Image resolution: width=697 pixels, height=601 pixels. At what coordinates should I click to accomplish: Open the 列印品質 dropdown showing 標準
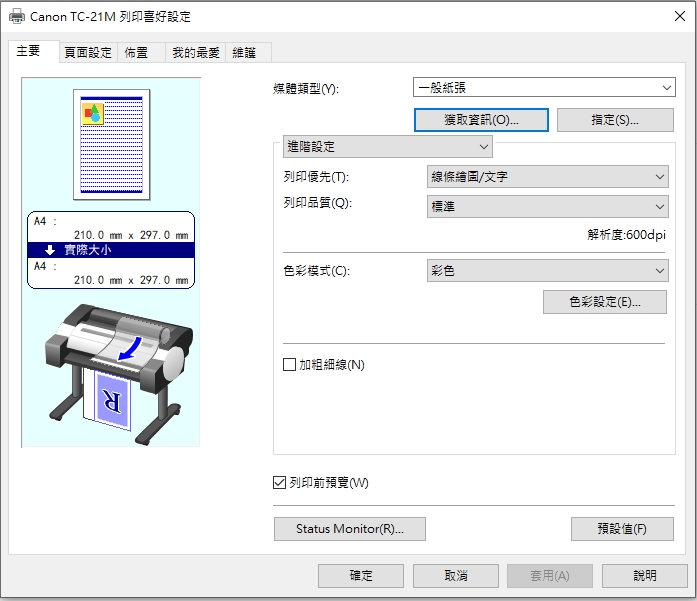point(548,206)
